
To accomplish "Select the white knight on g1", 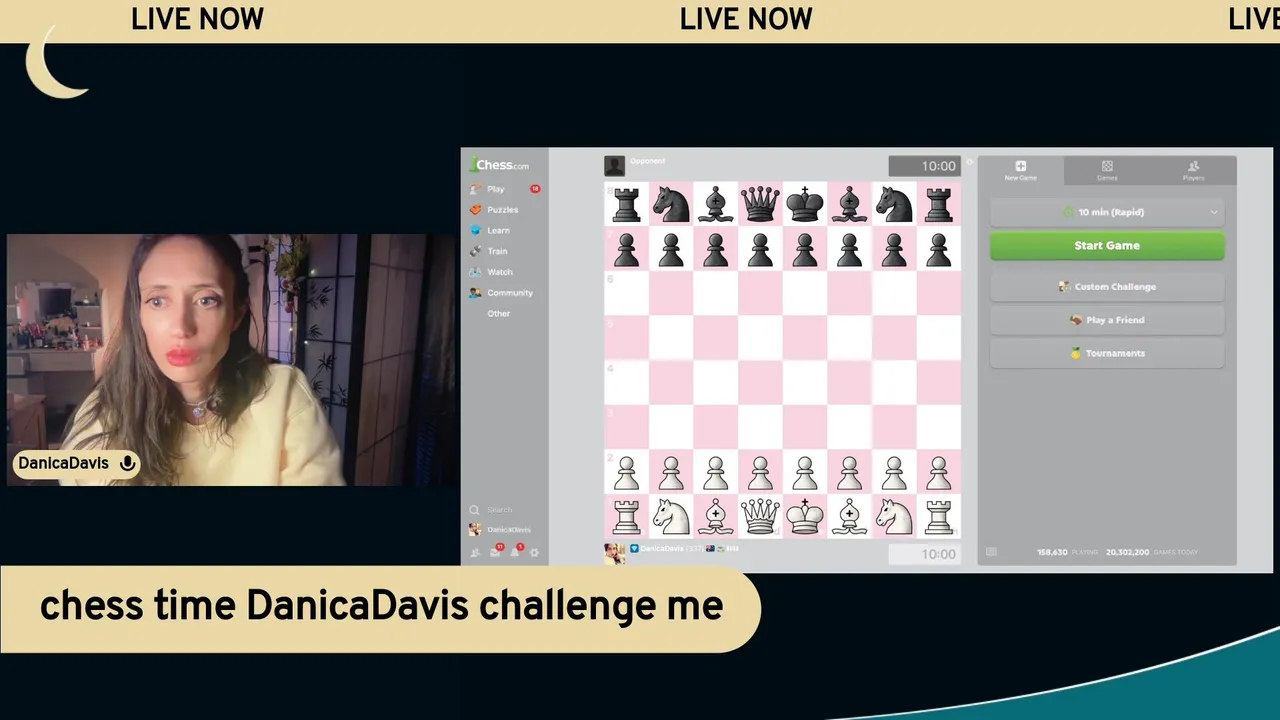I will (894, 516).
